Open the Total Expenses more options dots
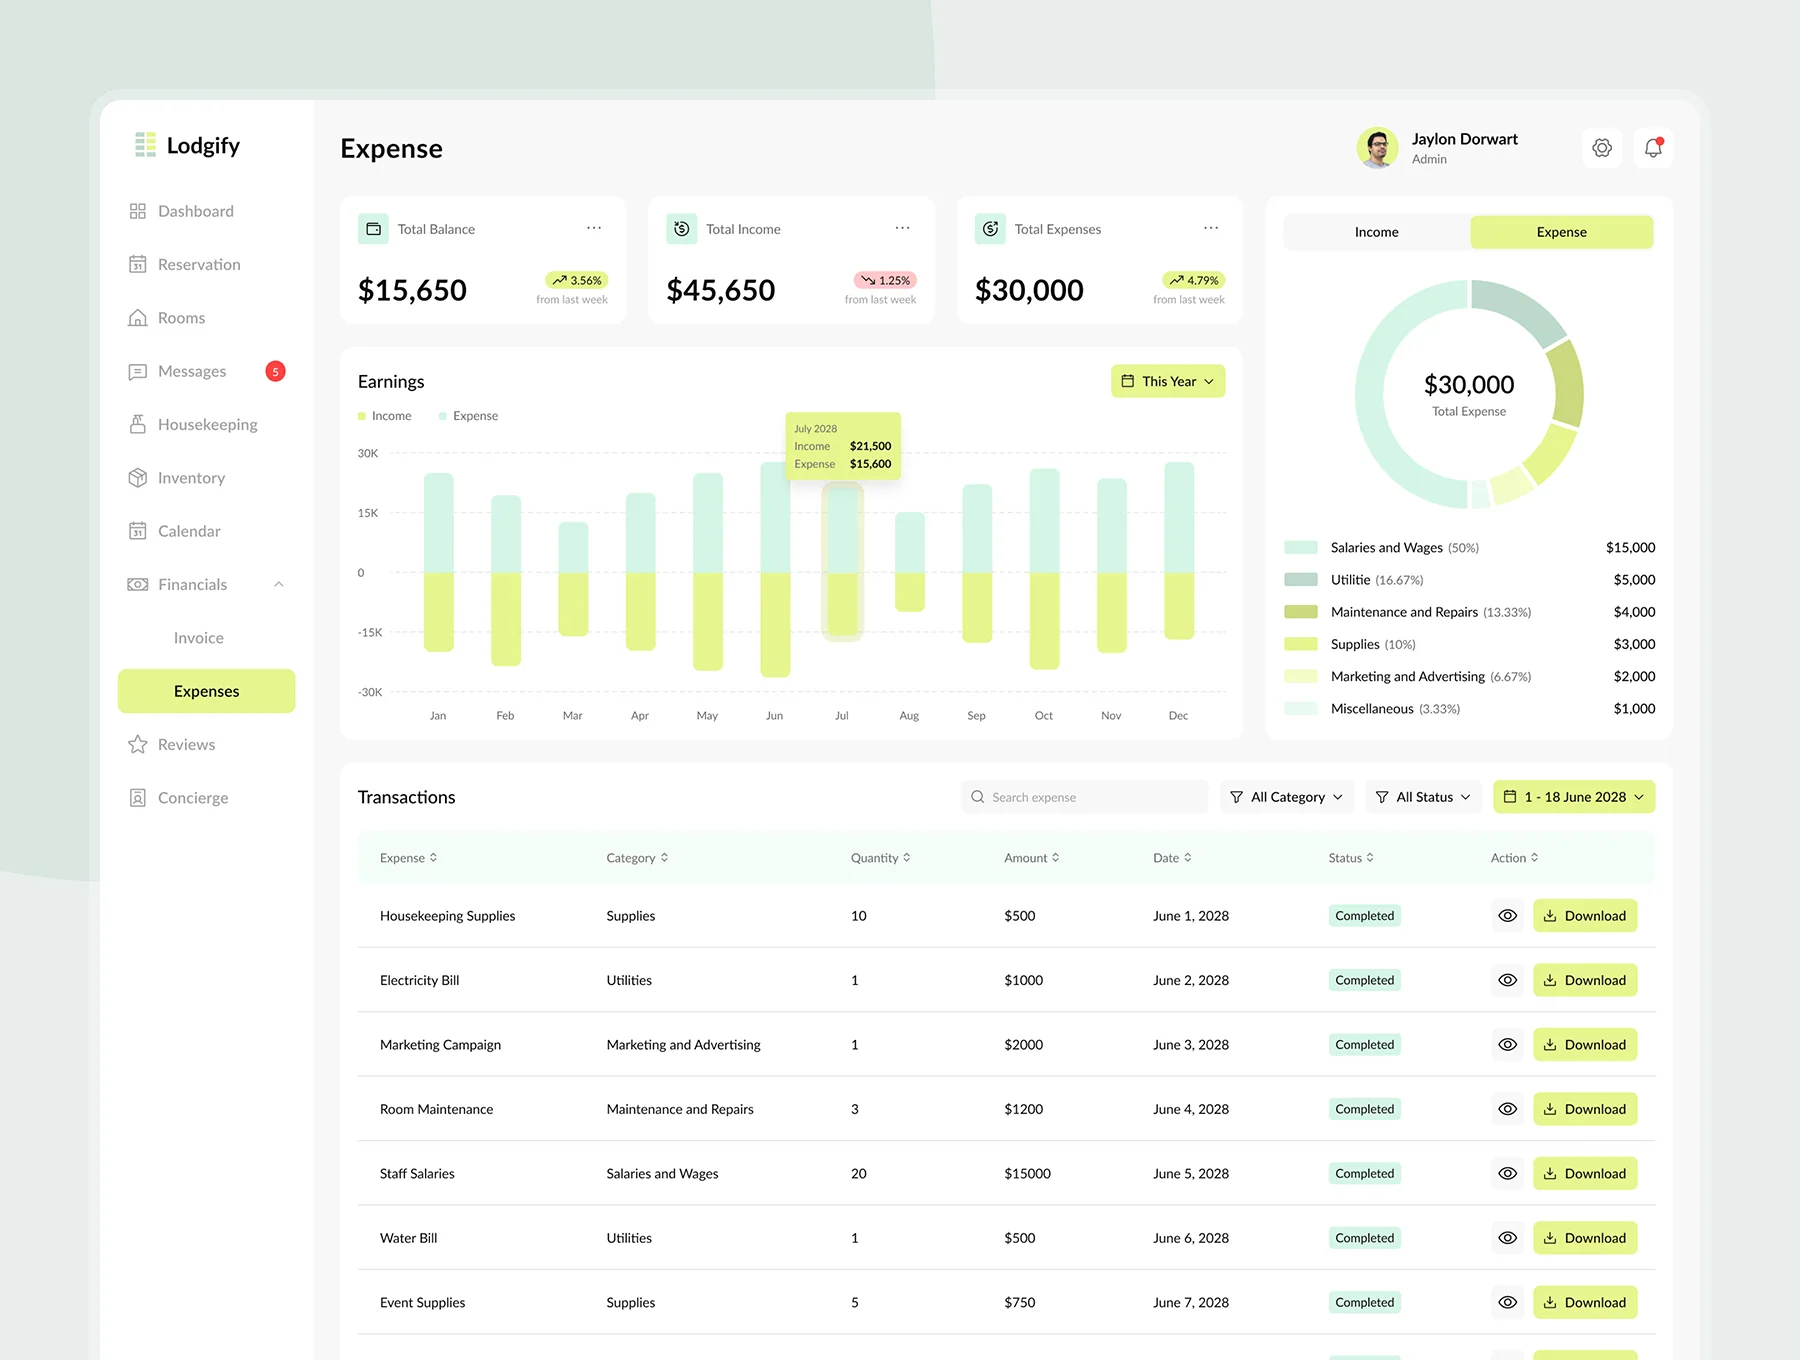The height and width of the screenshot is (1360, 1800). pyautogui.click(x=1211, y=228)
